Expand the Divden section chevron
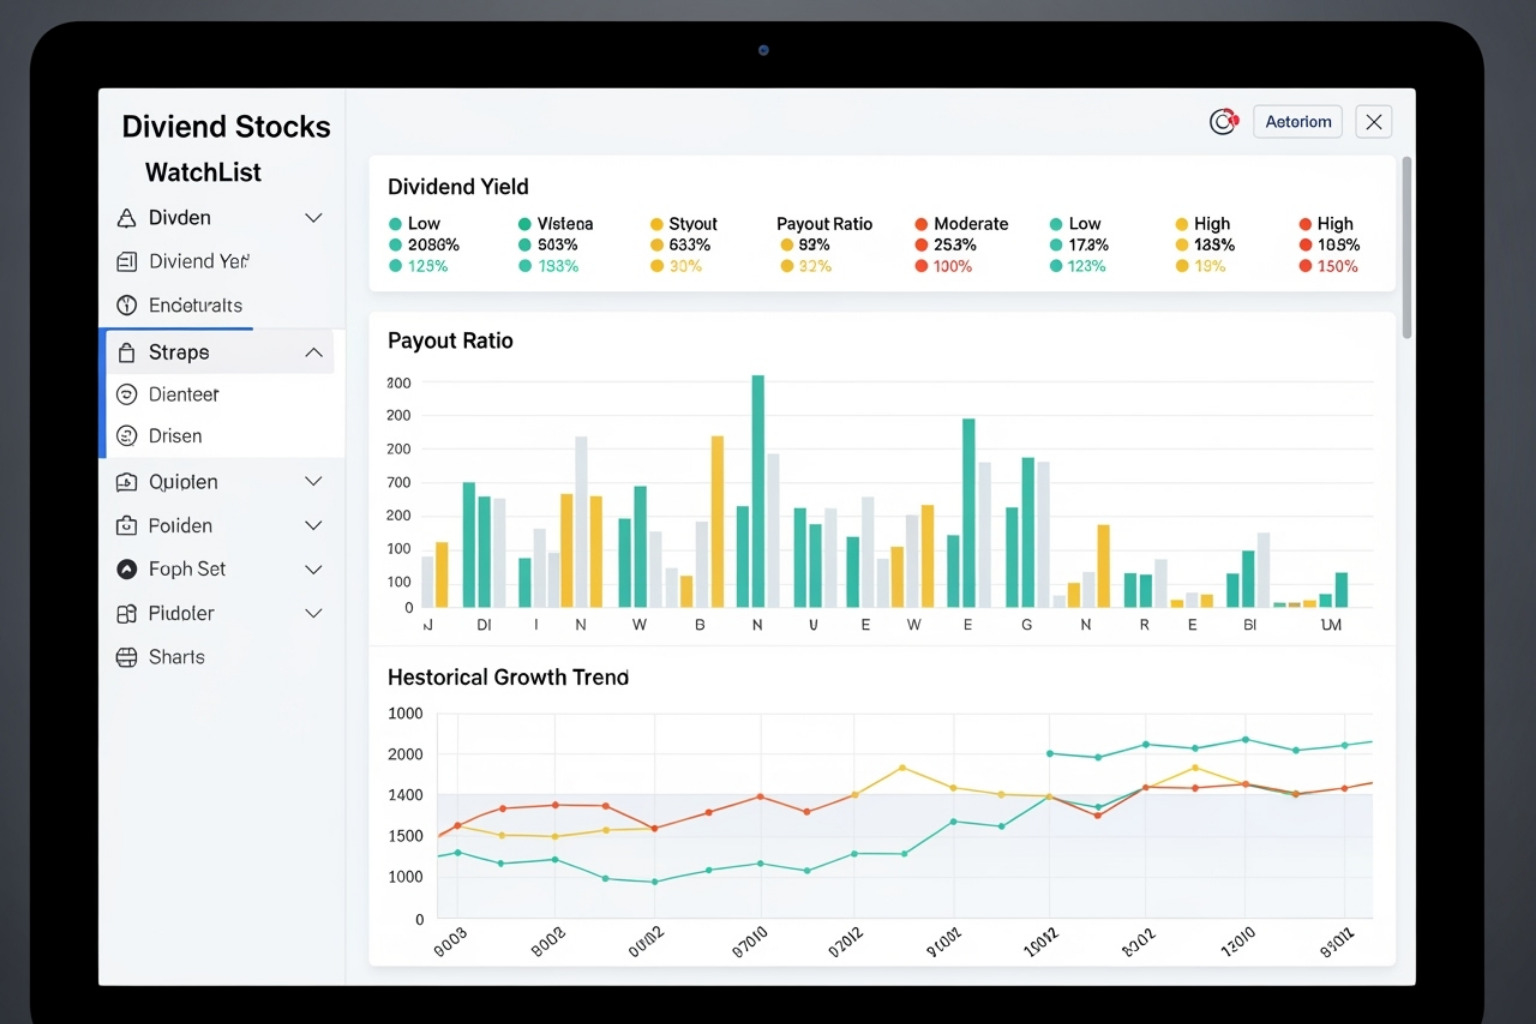 tap(313, 218)
